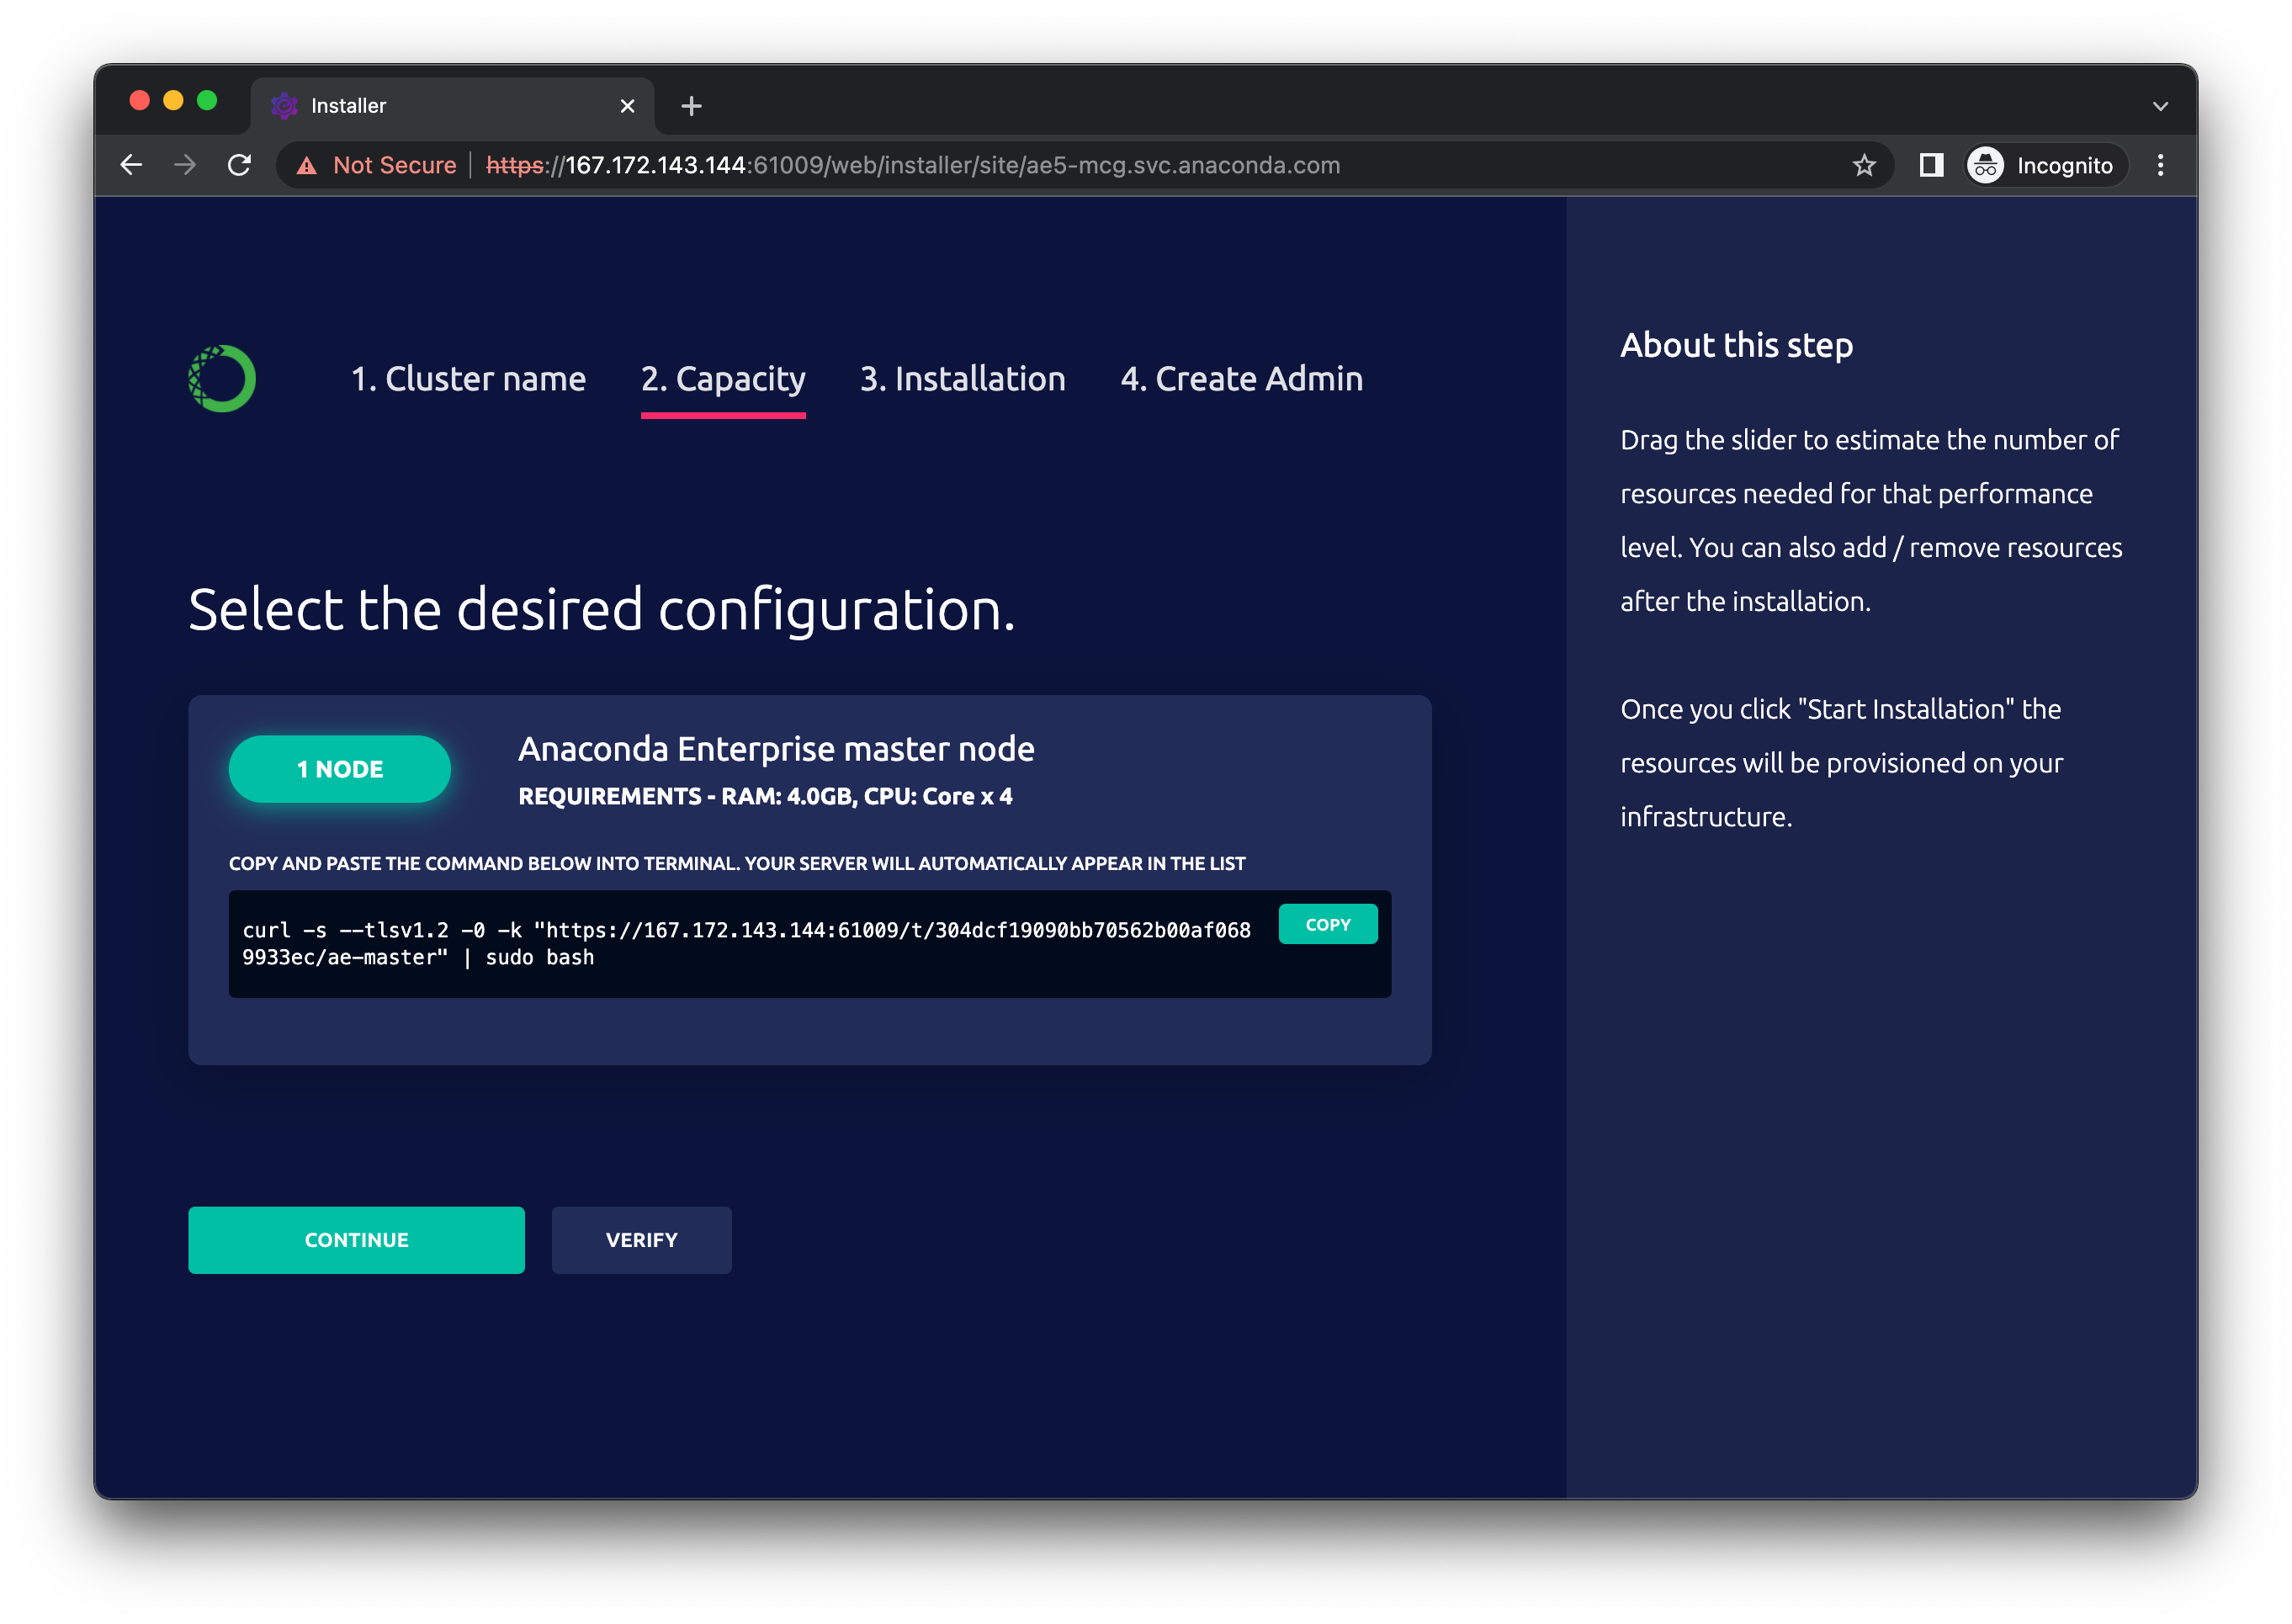This screenshot has height=1624, width=2292.
Task: Expand the tab search chevron
Action: point(2160,106)
